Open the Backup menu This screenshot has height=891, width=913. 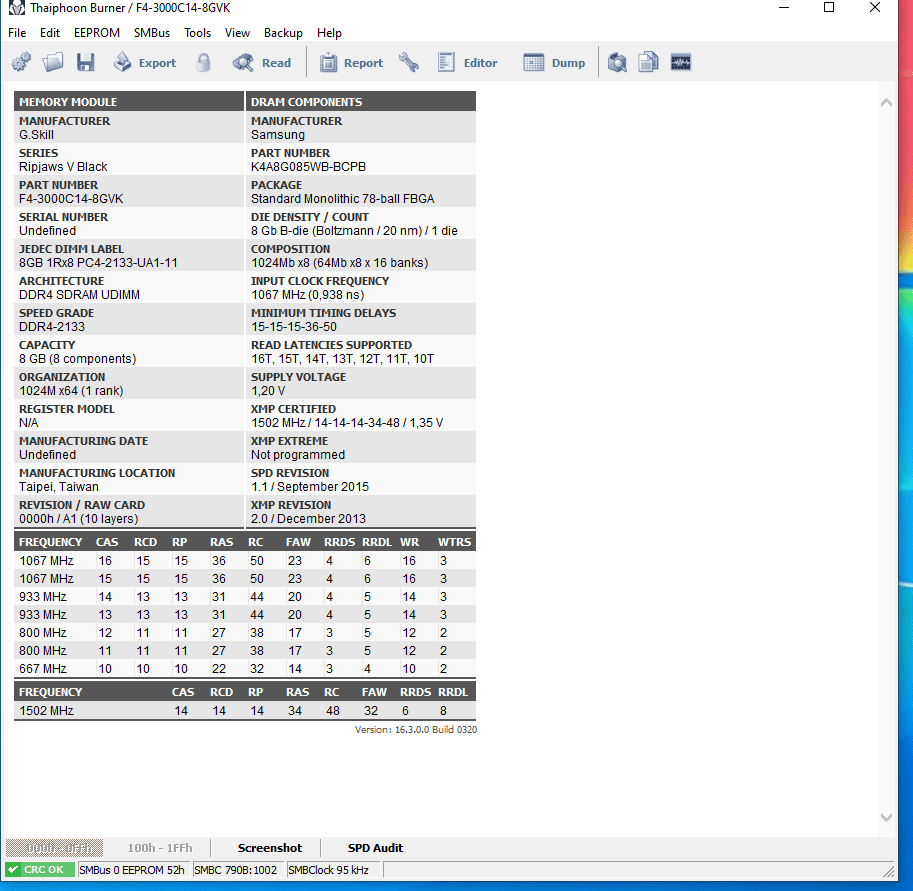pyautogui.click(x=283, y=33)
